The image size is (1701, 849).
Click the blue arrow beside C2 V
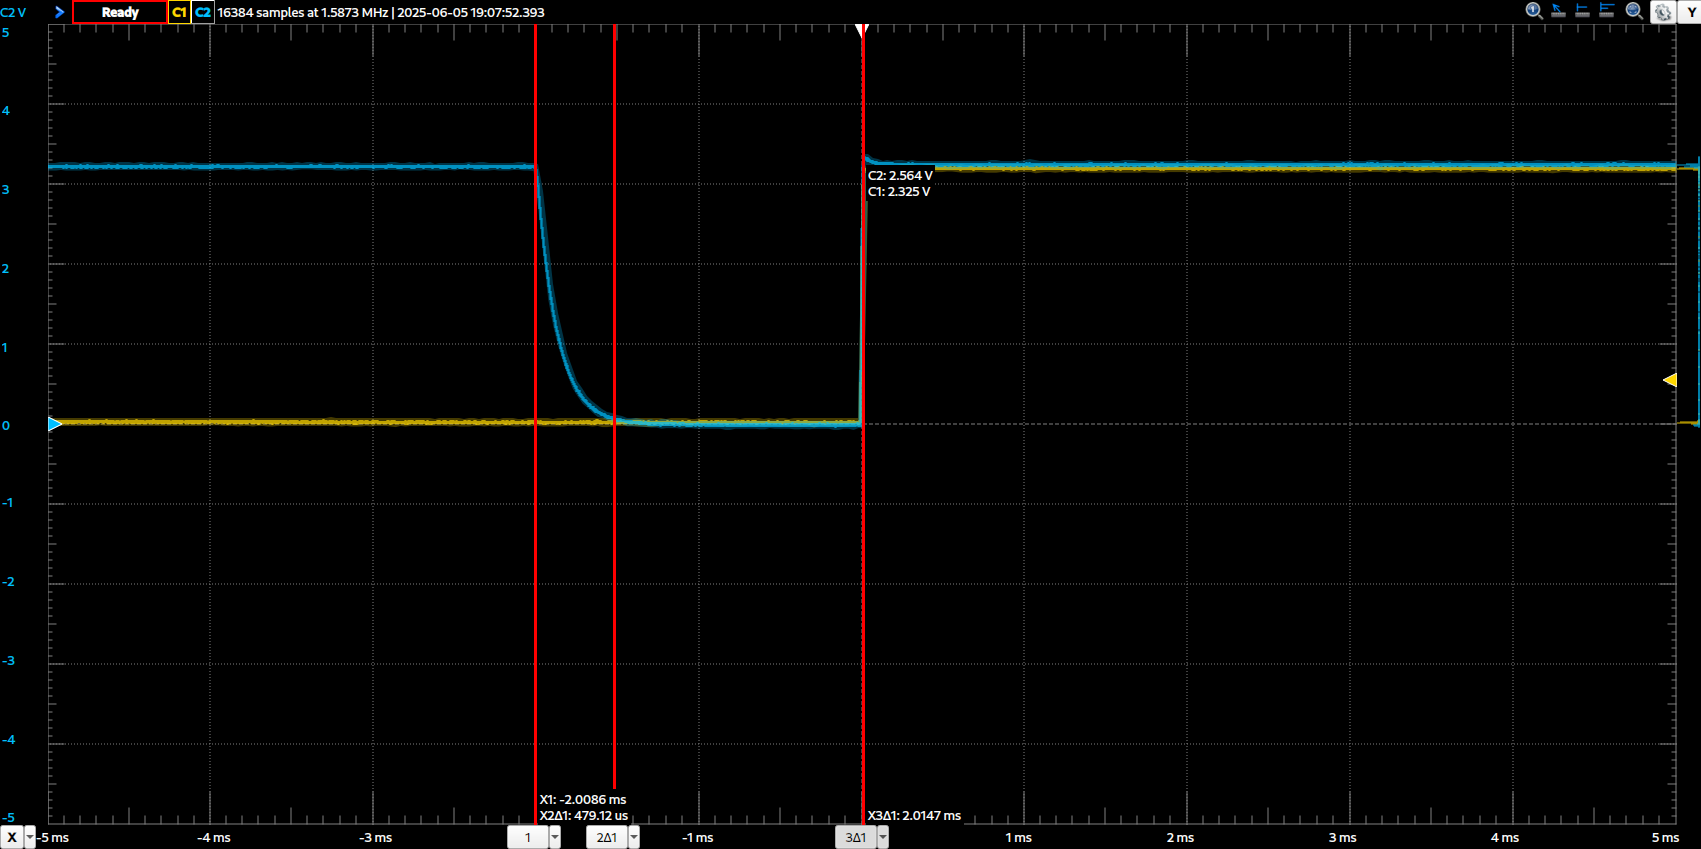[59, 12]
